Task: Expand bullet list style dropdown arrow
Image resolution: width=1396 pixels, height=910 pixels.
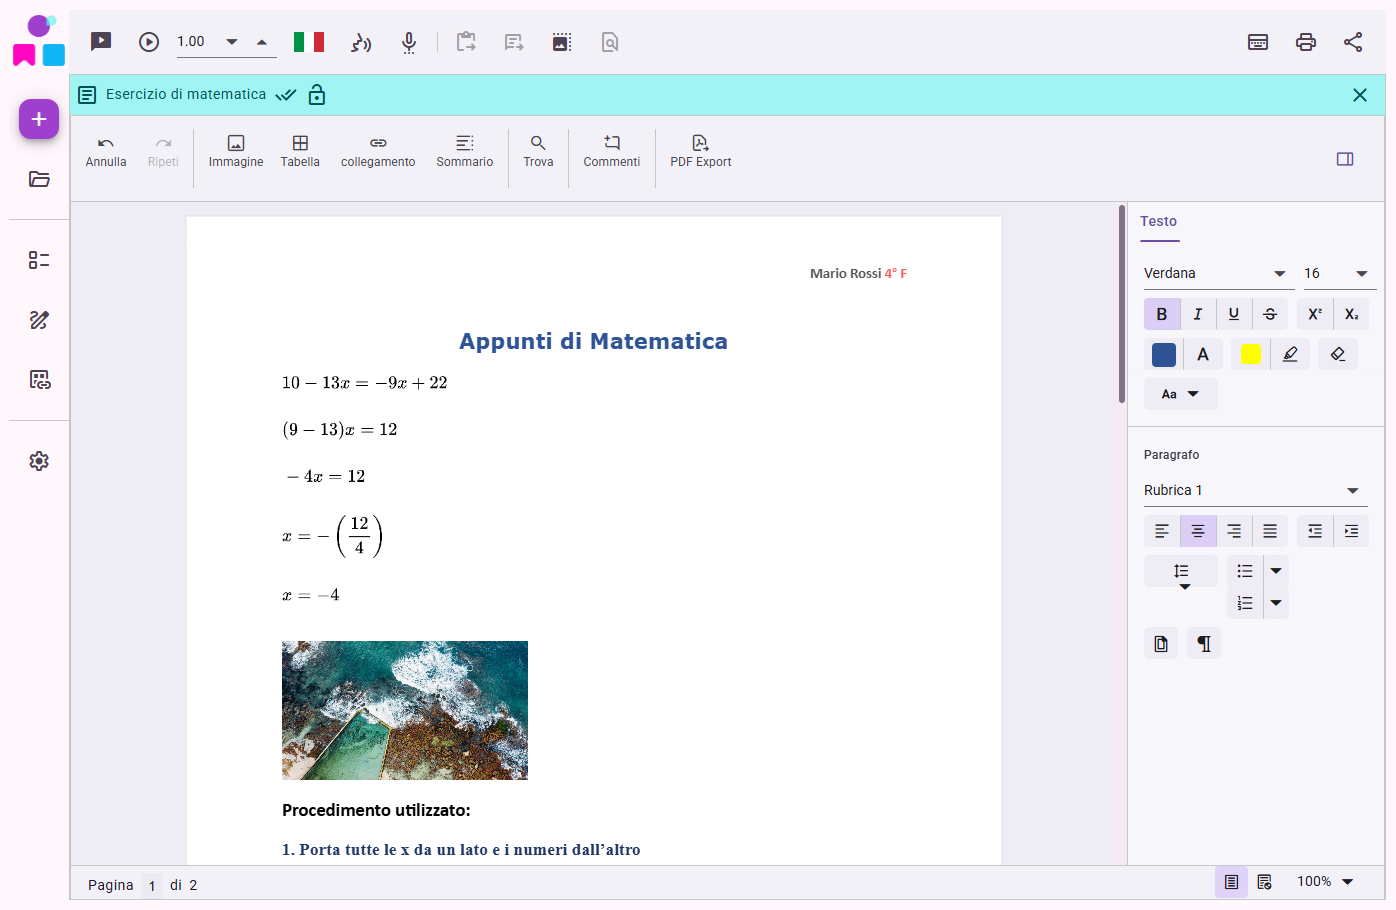Action: (1276, 571)
